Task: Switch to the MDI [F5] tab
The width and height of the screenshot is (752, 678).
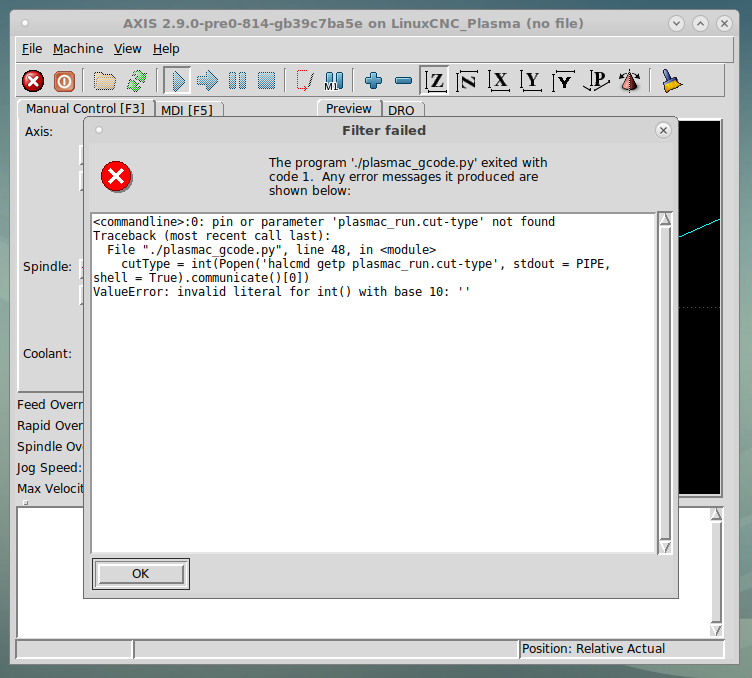Action: coord(187,110)
